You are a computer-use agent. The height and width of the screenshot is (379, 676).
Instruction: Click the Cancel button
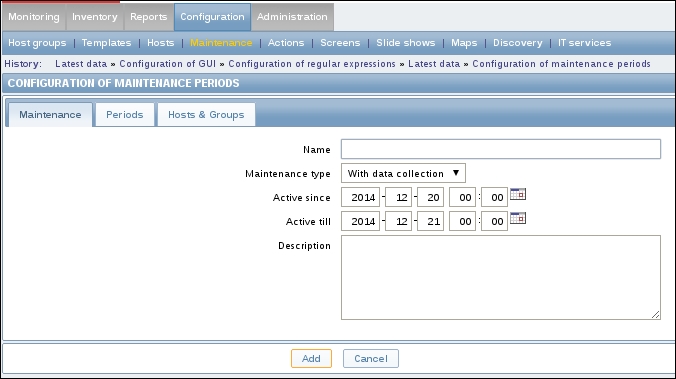pos(371,358)
